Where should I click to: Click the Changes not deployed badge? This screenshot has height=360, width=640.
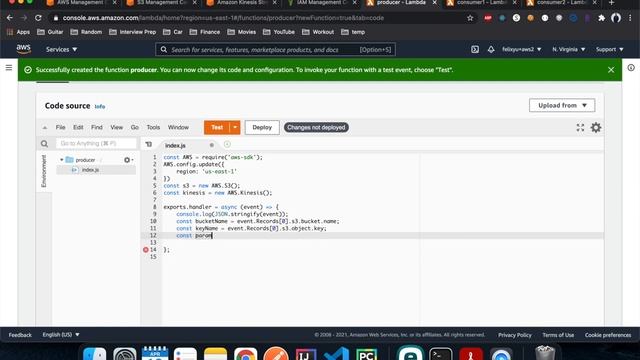316,127
